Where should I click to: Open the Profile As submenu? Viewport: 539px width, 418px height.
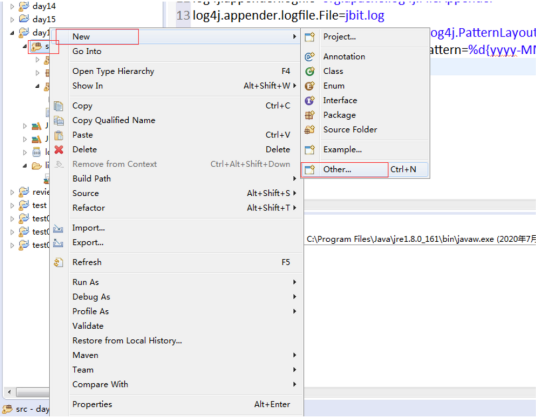point(177,311)
